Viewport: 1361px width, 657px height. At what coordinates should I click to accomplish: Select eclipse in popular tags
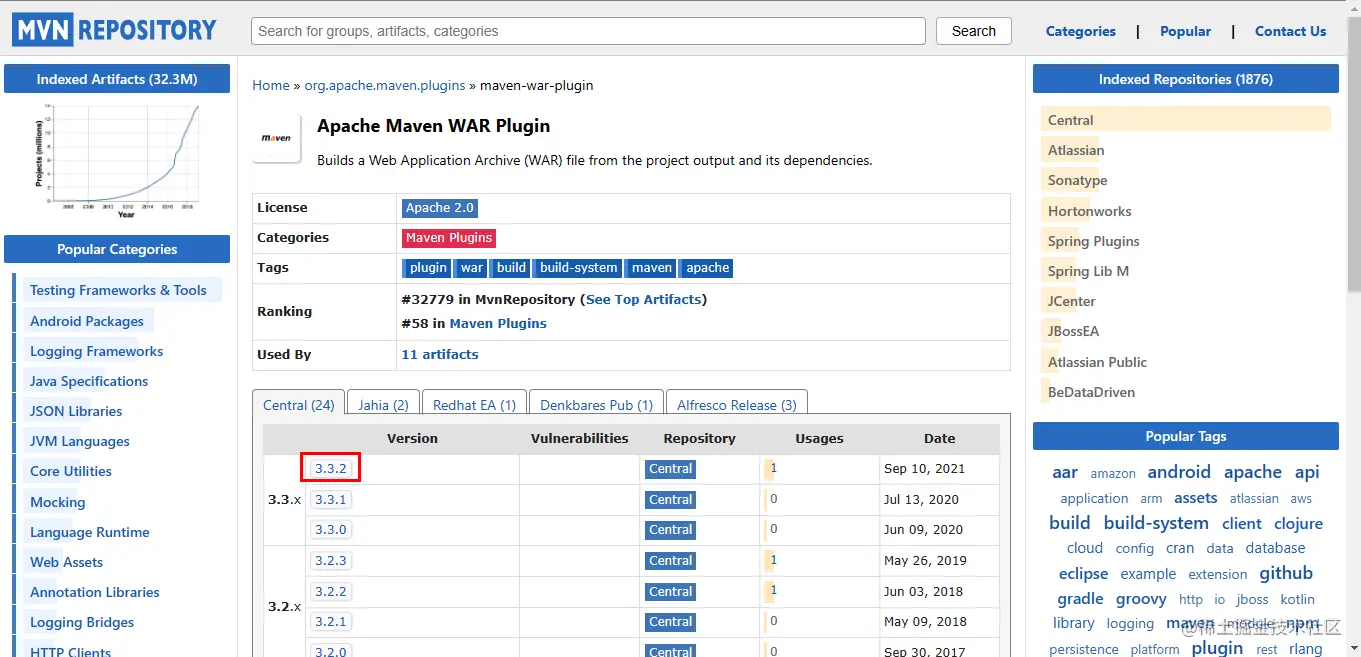click(x=1083, y=574)
